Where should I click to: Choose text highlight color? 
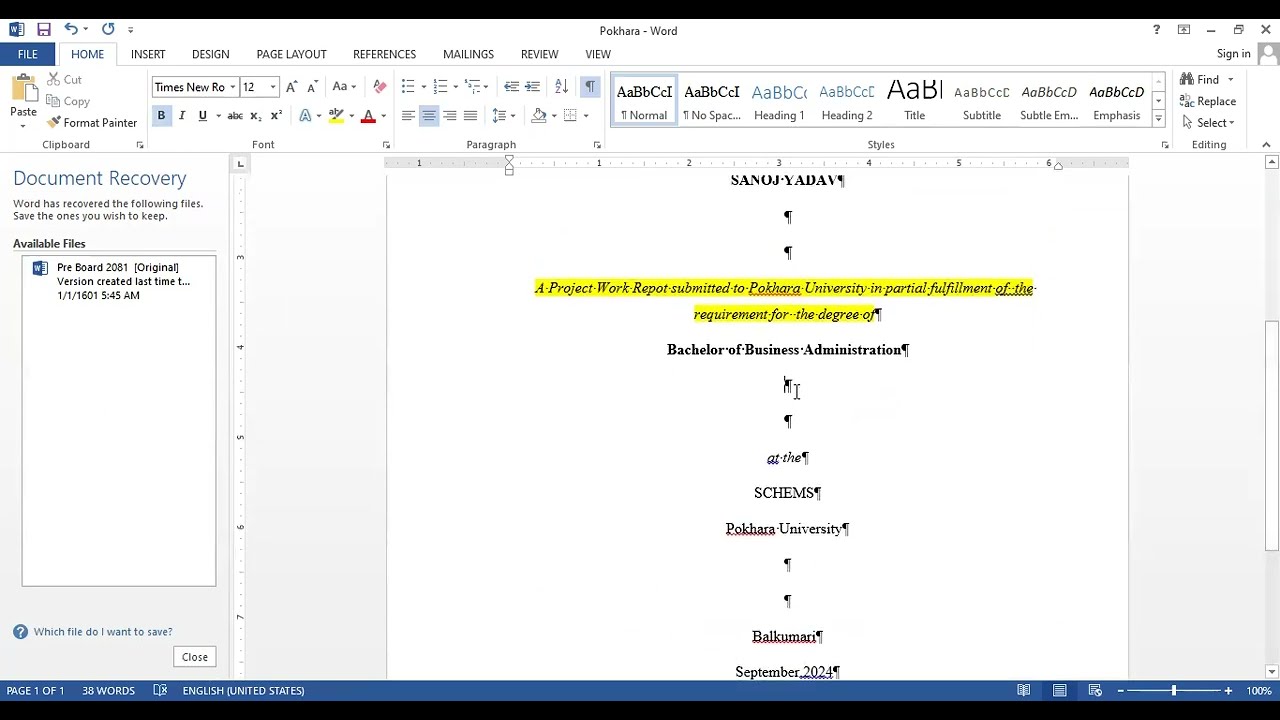337,116
